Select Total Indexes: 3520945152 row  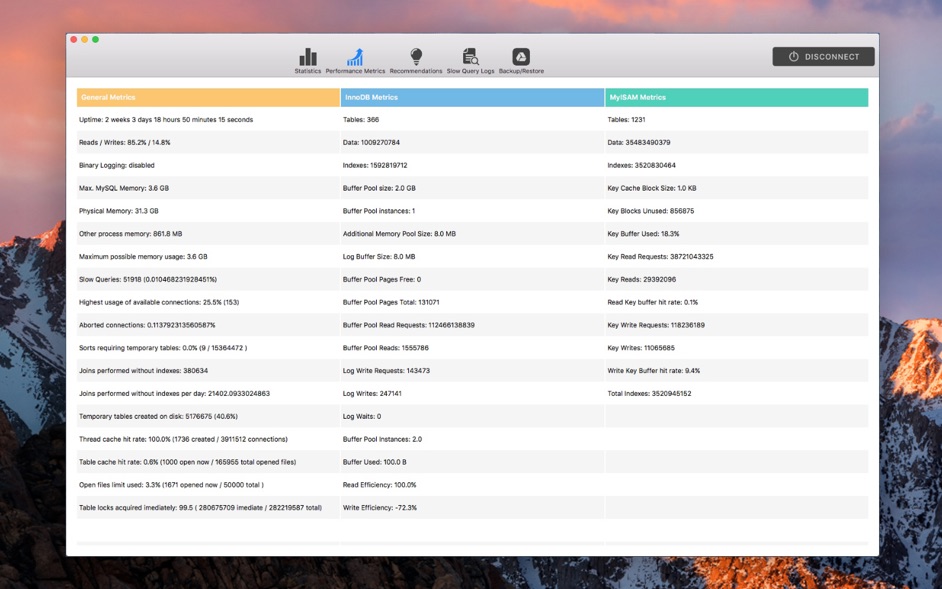(737, 394)
